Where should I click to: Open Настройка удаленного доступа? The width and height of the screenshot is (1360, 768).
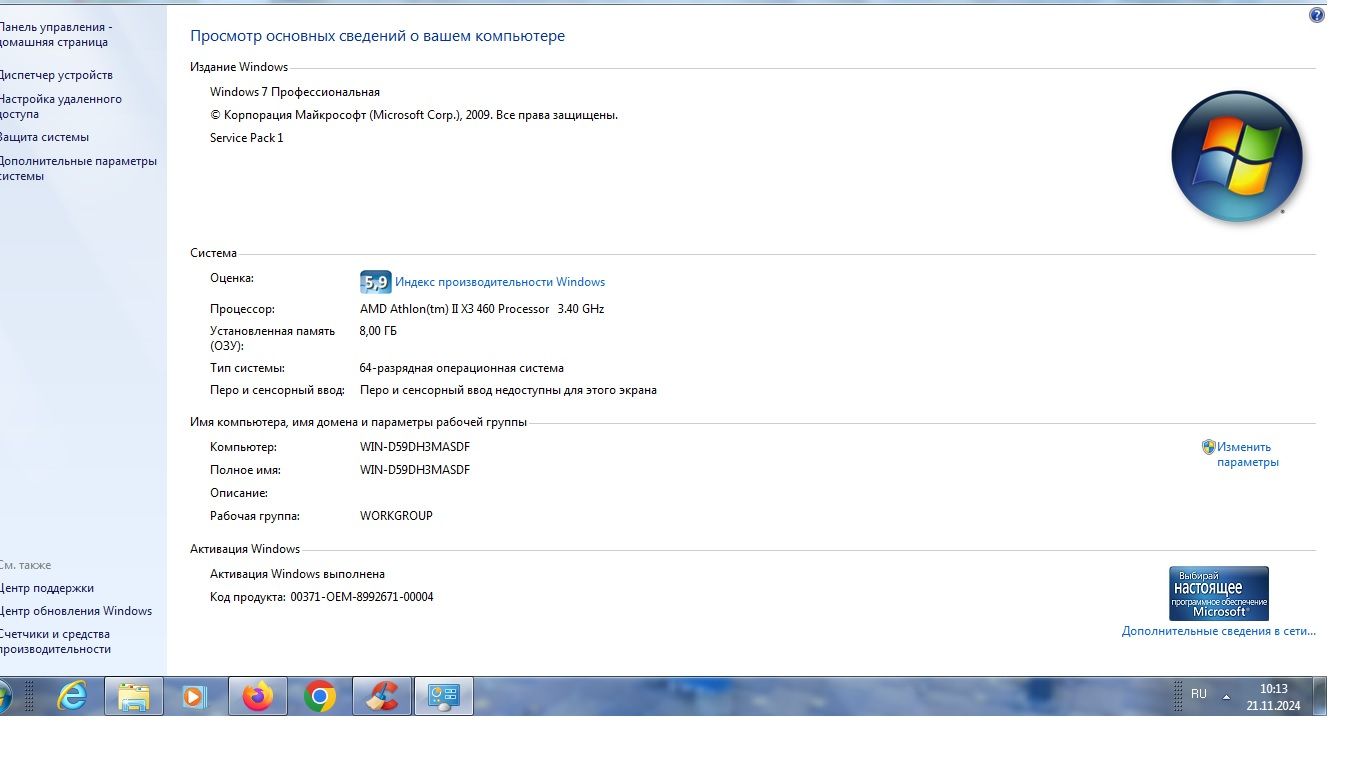click(x=60, y=106)
